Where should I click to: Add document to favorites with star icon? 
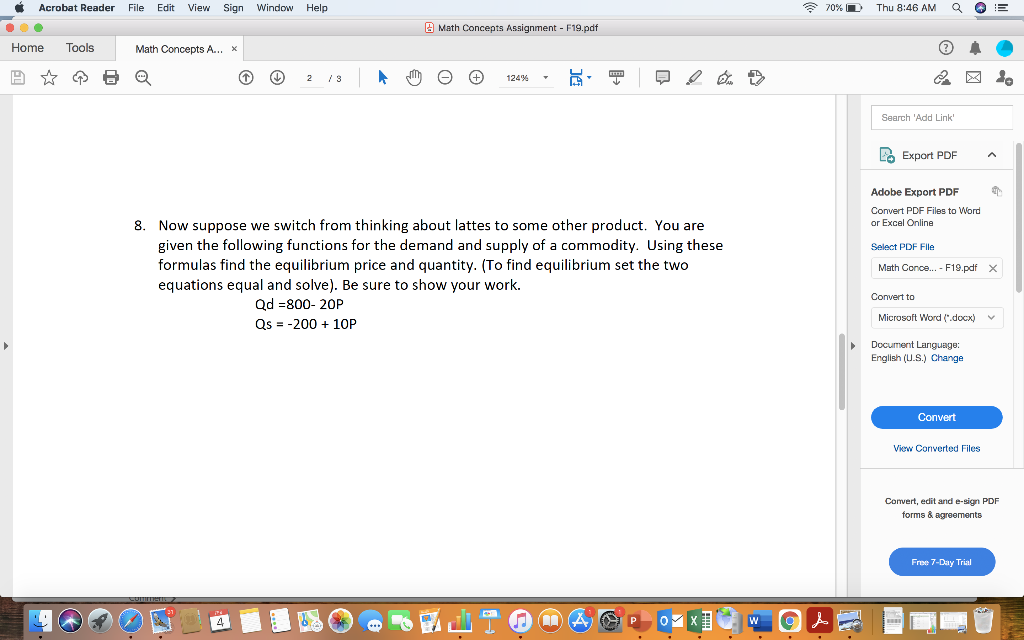[x=48, y=77]
